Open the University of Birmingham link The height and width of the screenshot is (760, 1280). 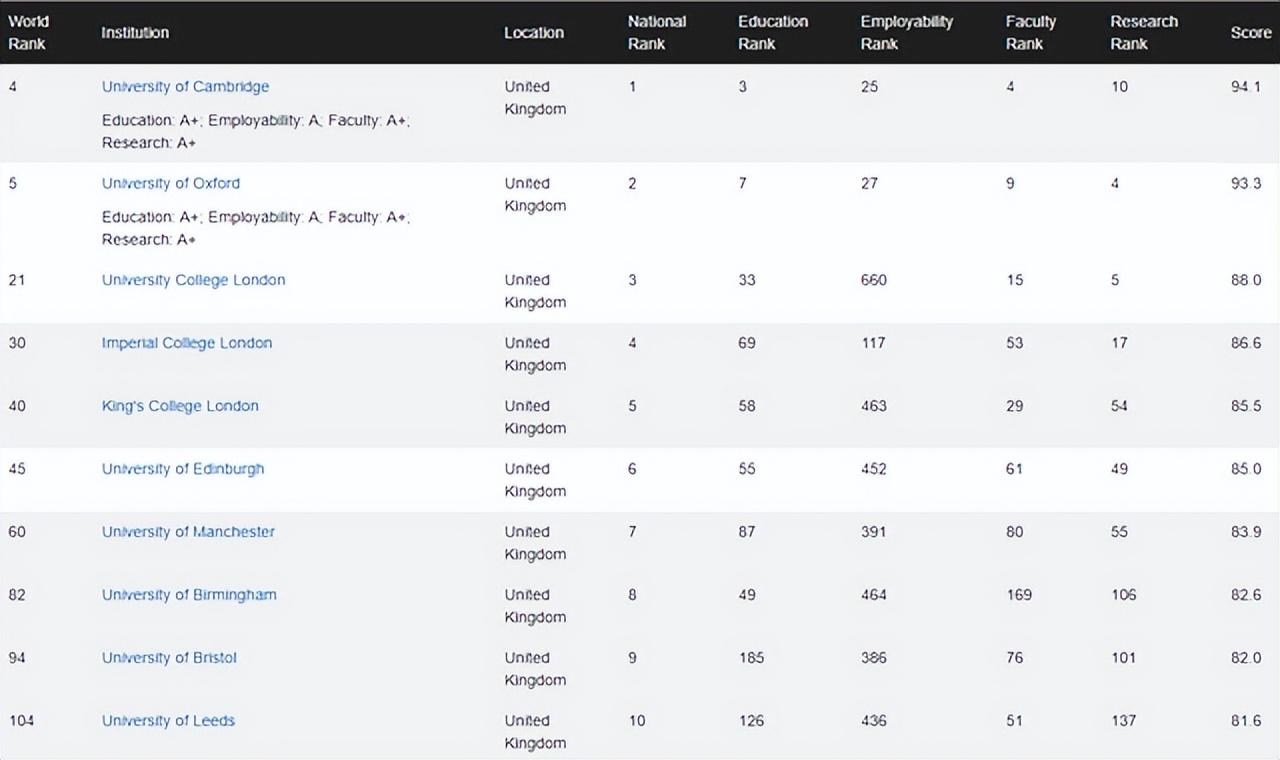click(189, 595)
